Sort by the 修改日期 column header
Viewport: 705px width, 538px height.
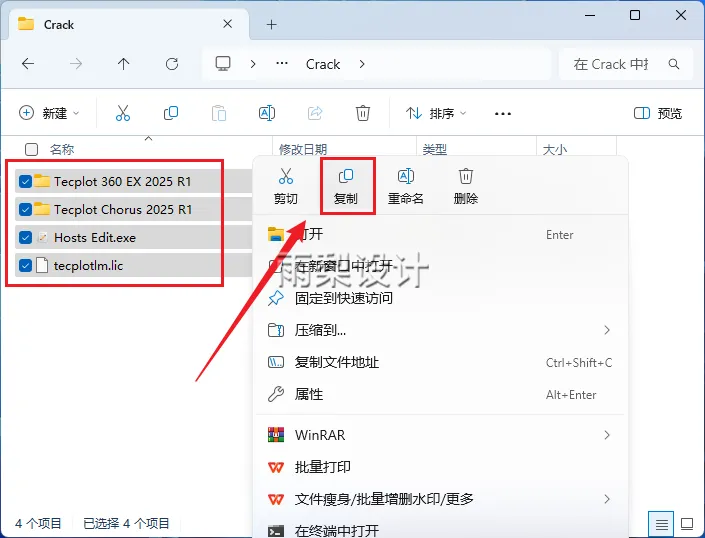pyautogui.click(x=303, y=149)
